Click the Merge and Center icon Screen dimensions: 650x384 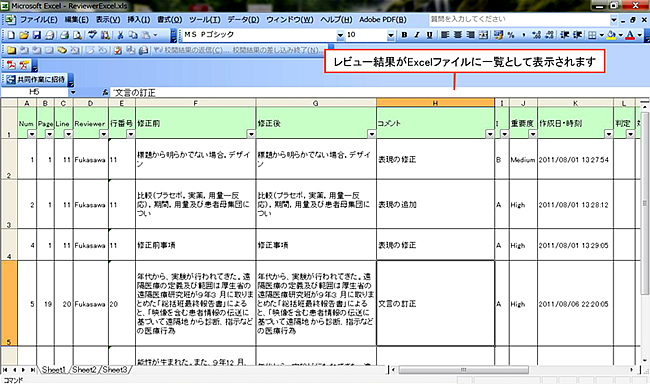(483, 35)
